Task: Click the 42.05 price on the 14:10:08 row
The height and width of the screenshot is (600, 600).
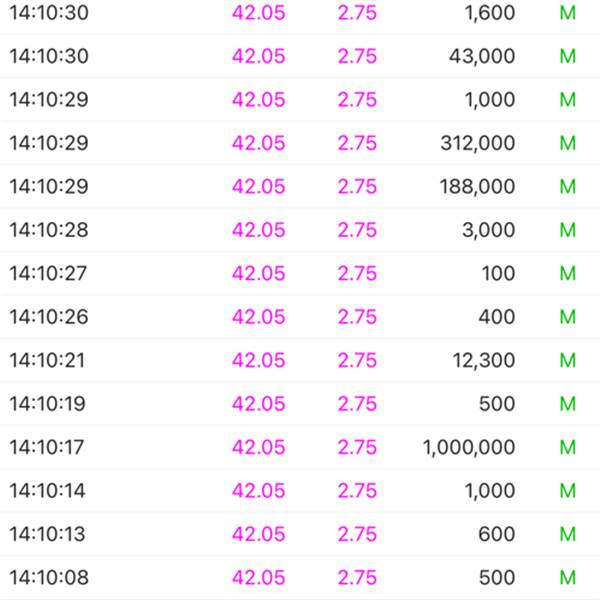Action: click(259, 577)
